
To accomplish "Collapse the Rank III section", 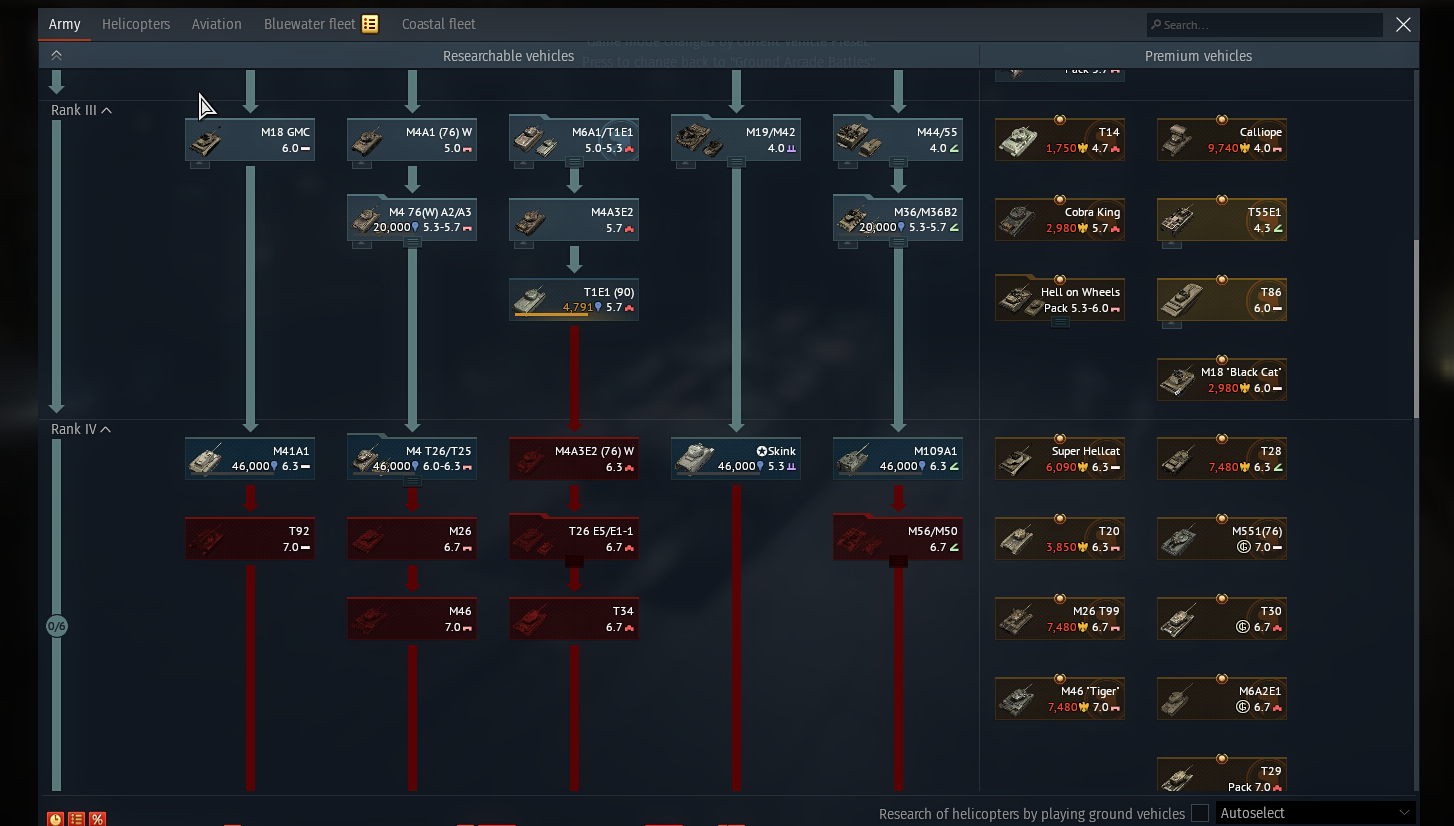I will click(106, 110).
